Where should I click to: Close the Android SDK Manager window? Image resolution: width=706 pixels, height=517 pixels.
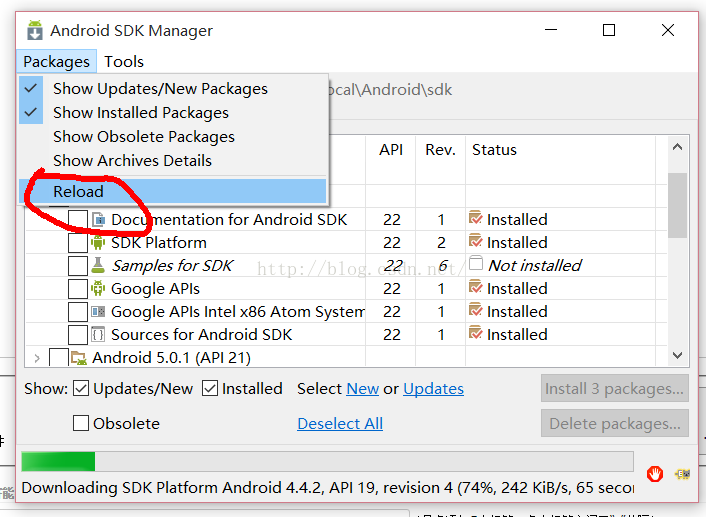tap(668, 30)
